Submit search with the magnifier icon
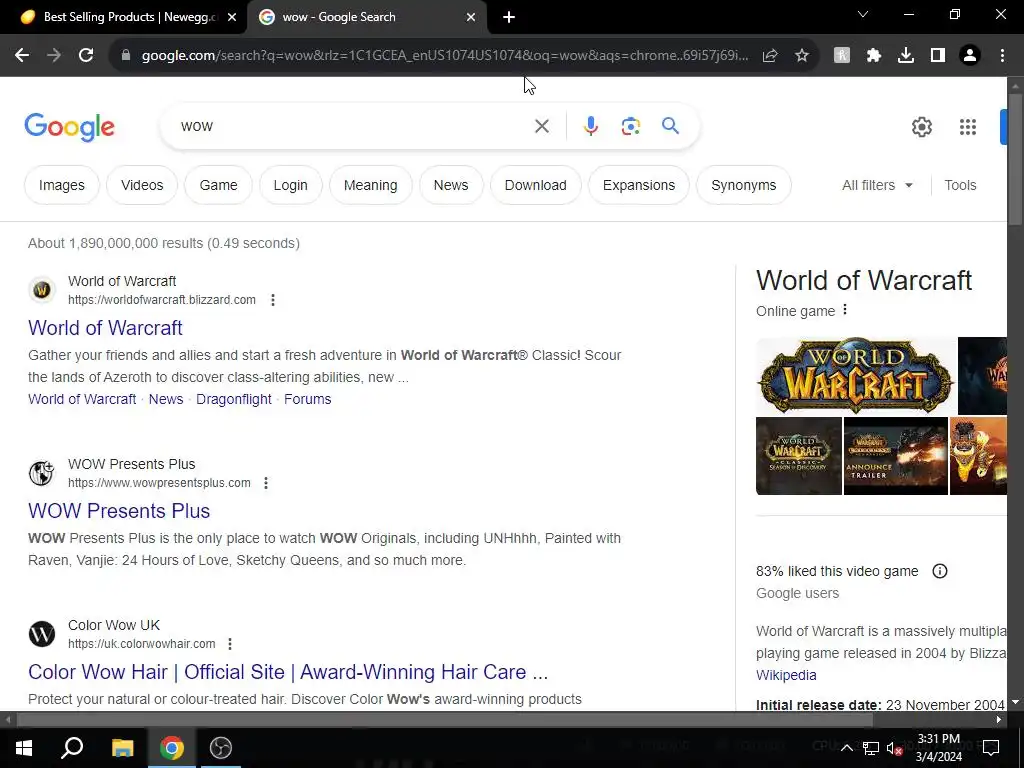Screen dimensions: 1024x768 coord(670,126)
